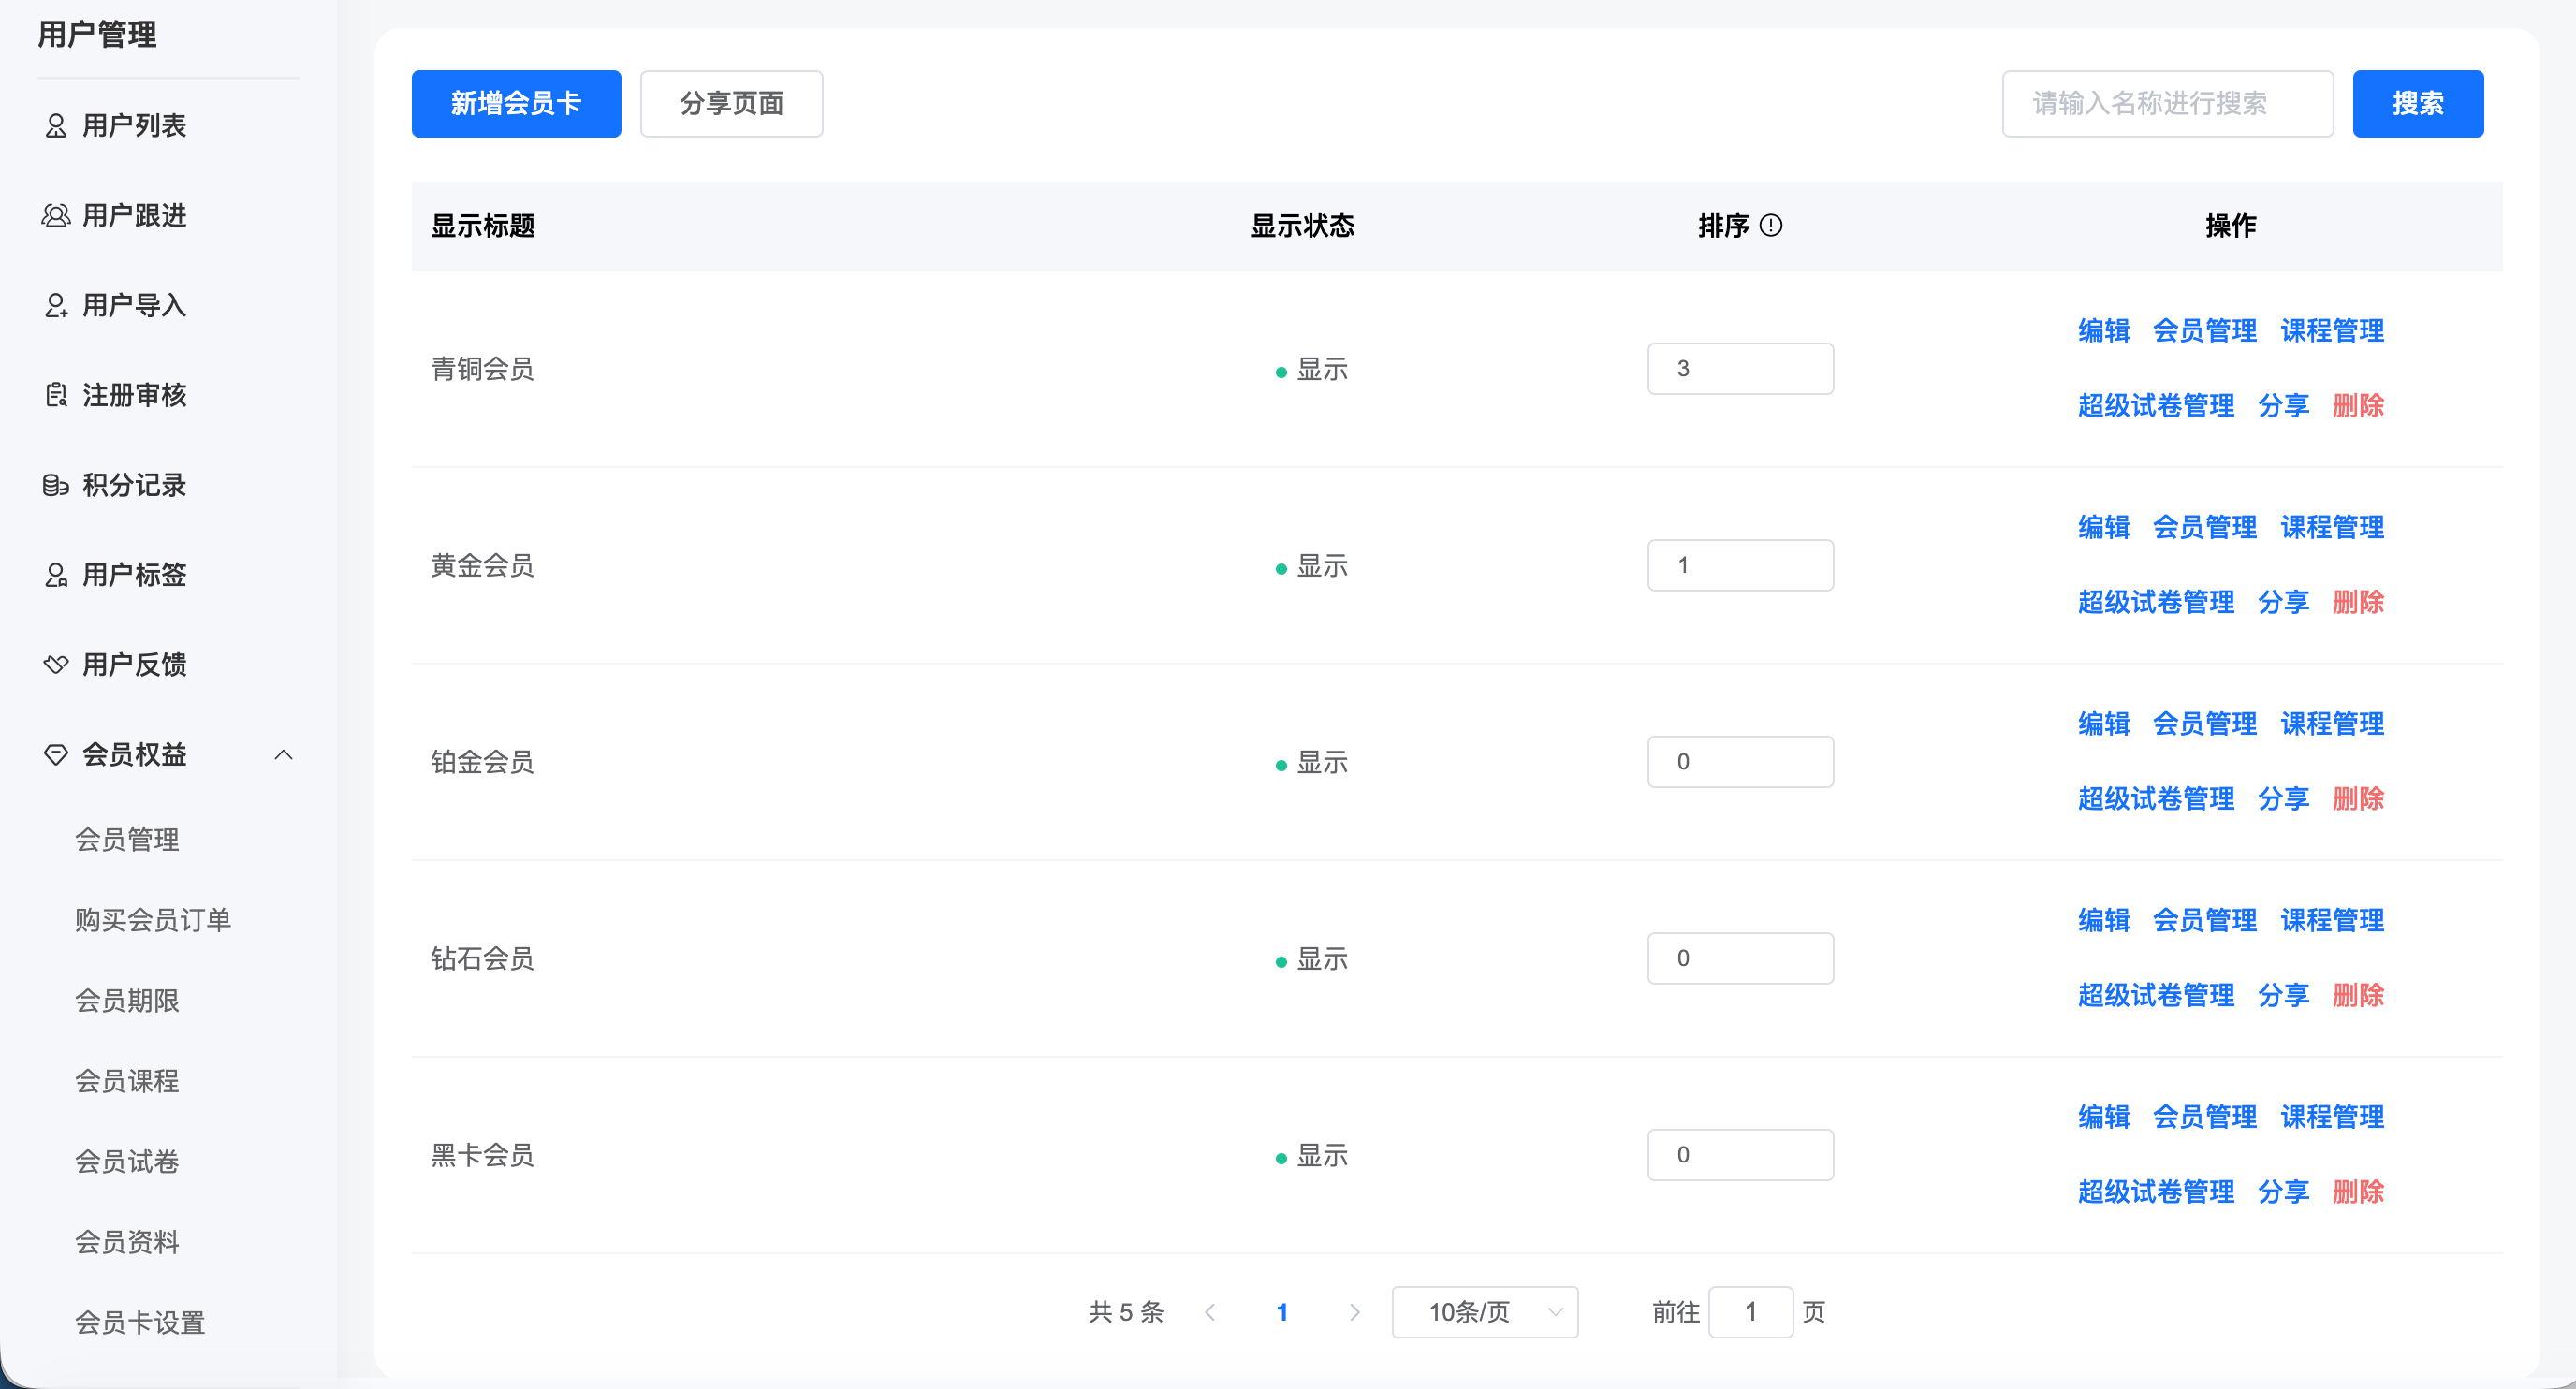Open the 会员试卷 submenu item

127,1162
